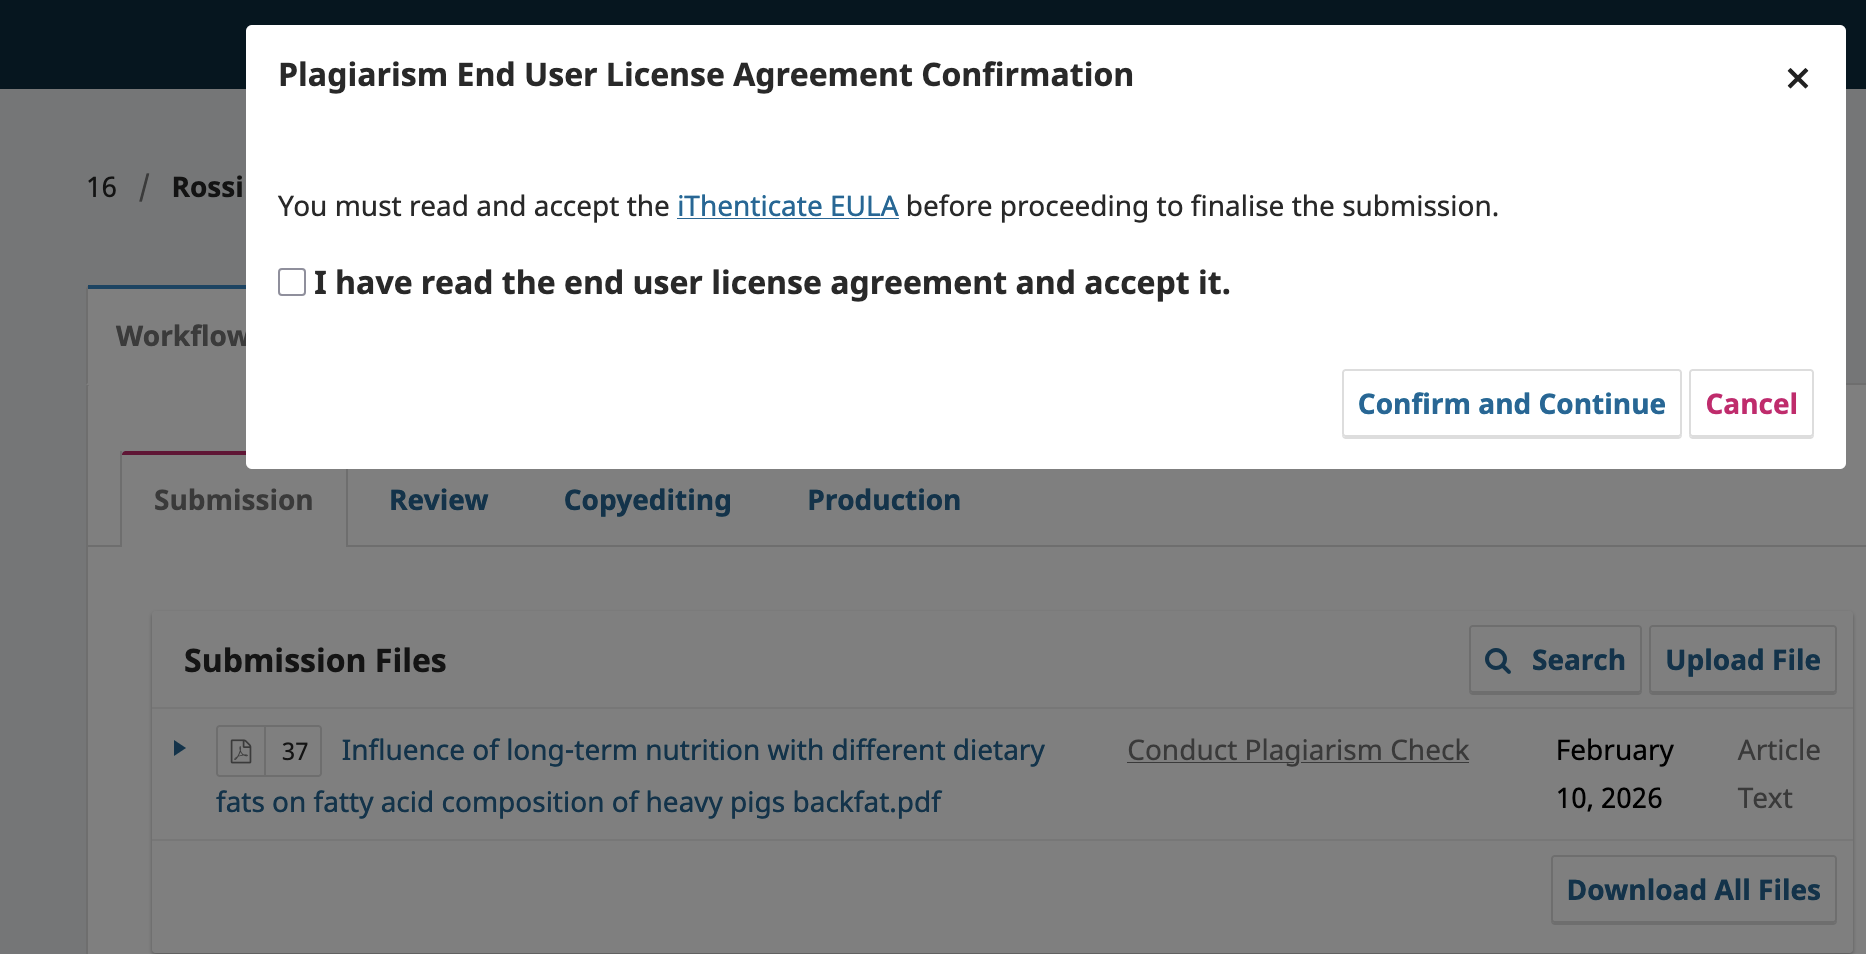Open the Production stage tab
Screen dimensions: 1866x954
pyautogui.click(x=884, y=500)
